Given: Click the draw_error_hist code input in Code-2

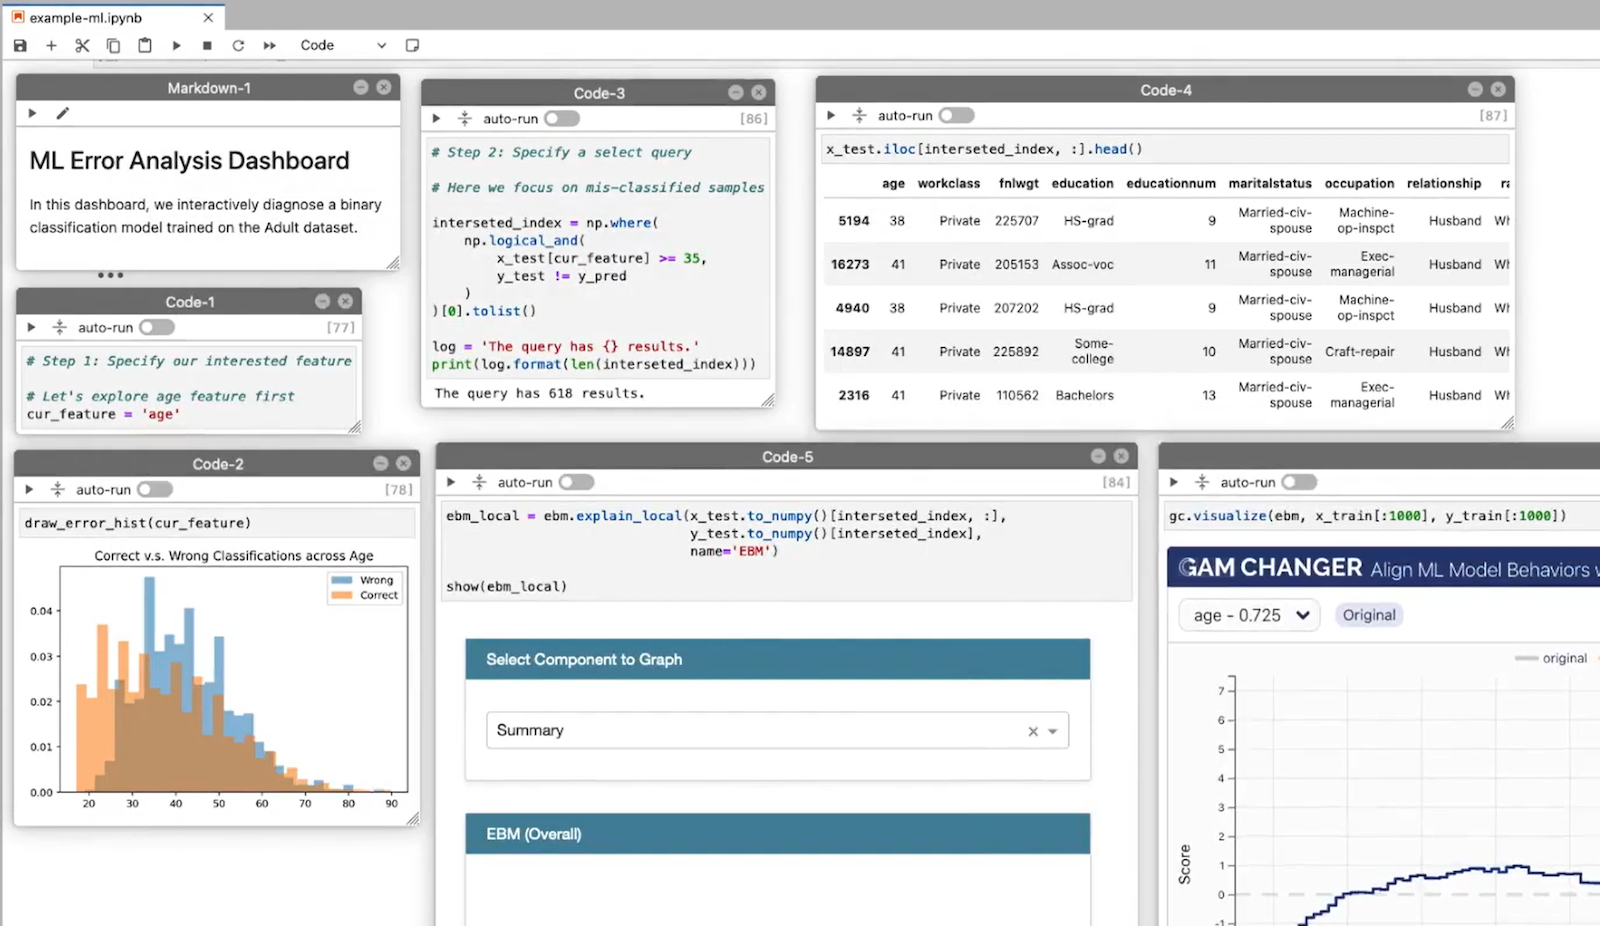Looking at the screenshot, I should click(x=216, y=523).
